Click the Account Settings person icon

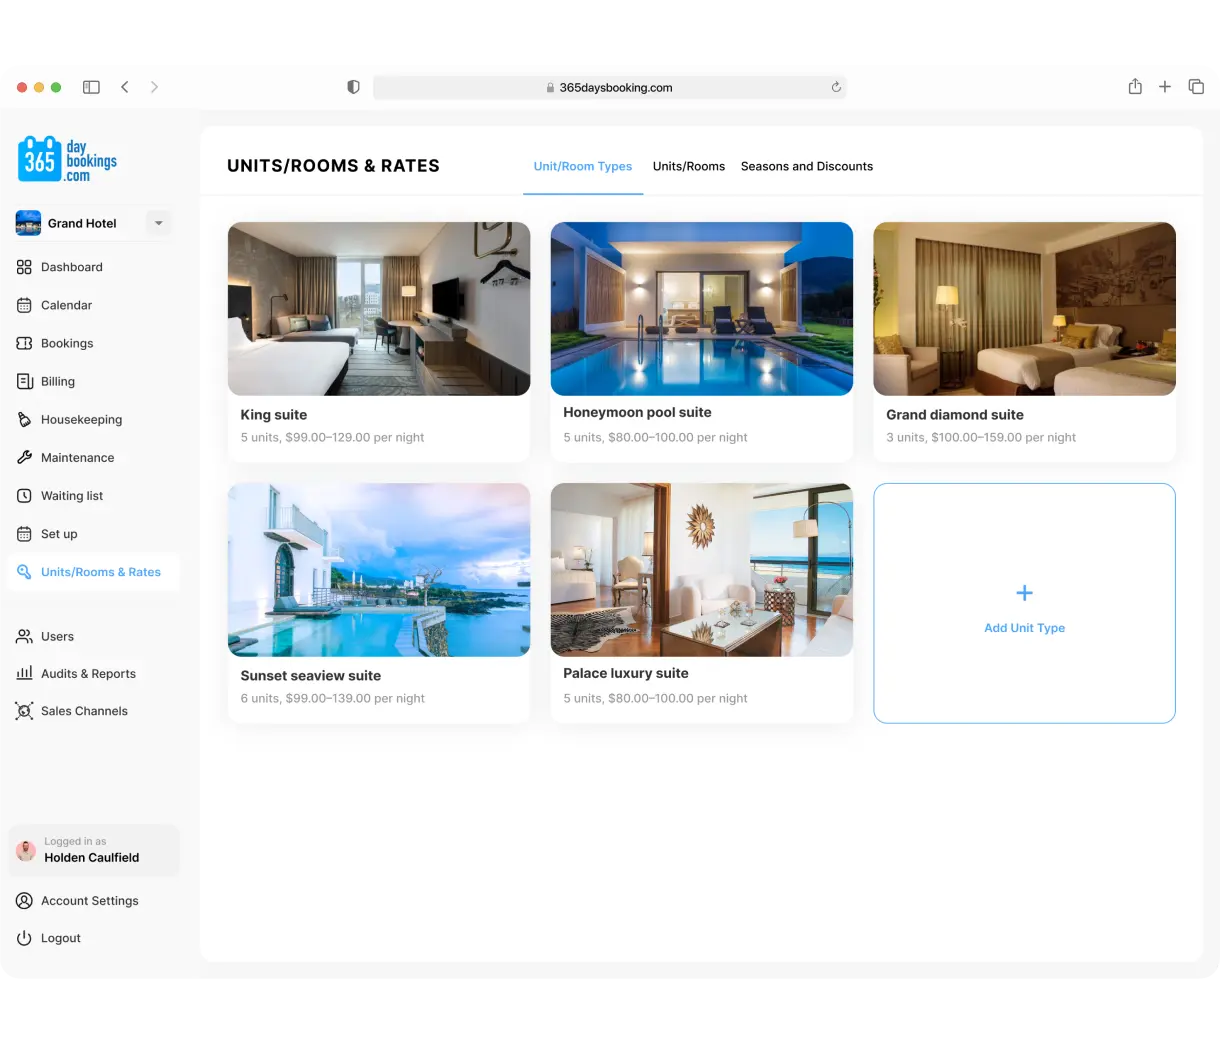24,900
